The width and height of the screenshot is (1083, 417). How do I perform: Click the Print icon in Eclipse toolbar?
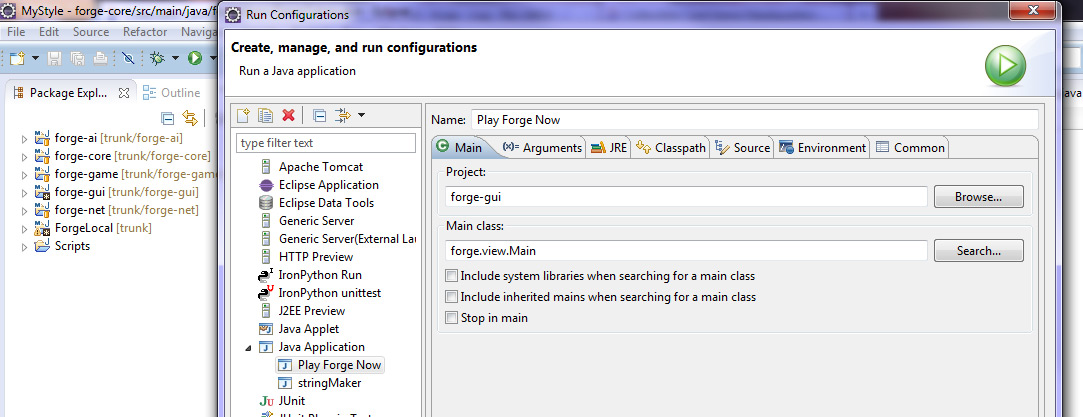coord(100,59)
